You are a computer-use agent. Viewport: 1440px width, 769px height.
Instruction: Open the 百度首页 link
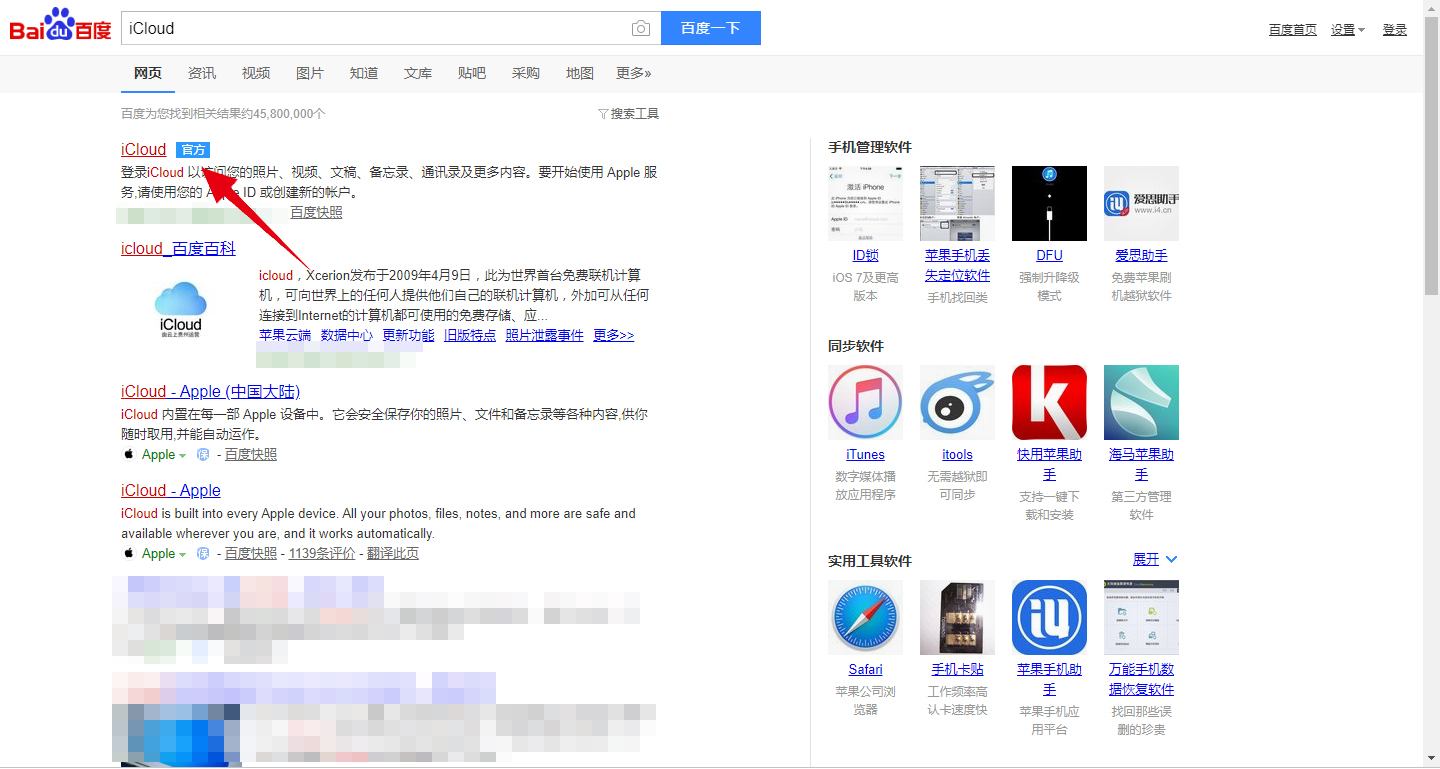coord(1293,30)
